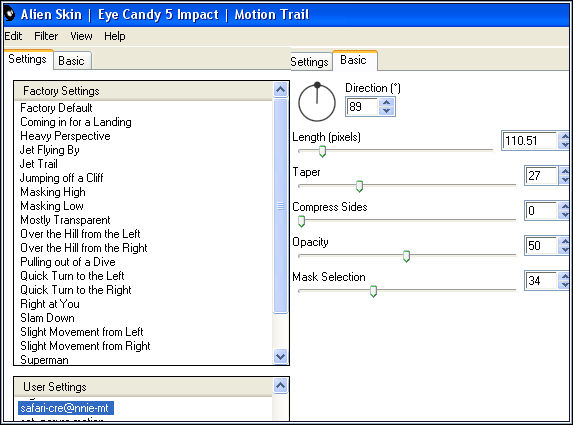Click the Length pixels value field
Viewport: 573px width, 425px height.
pyautogui.click(x=529, y=141)
